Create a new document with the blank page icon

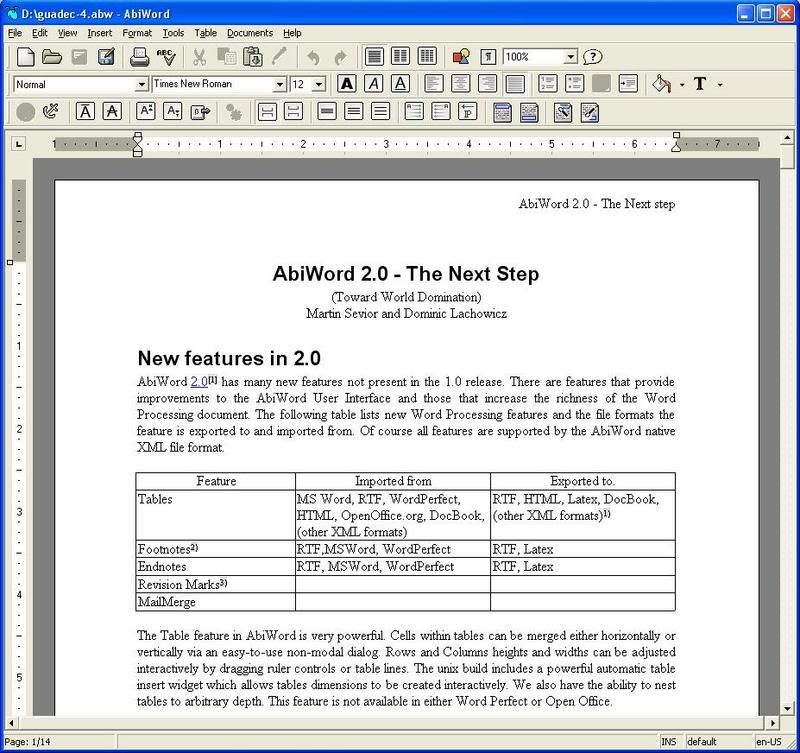25,57
